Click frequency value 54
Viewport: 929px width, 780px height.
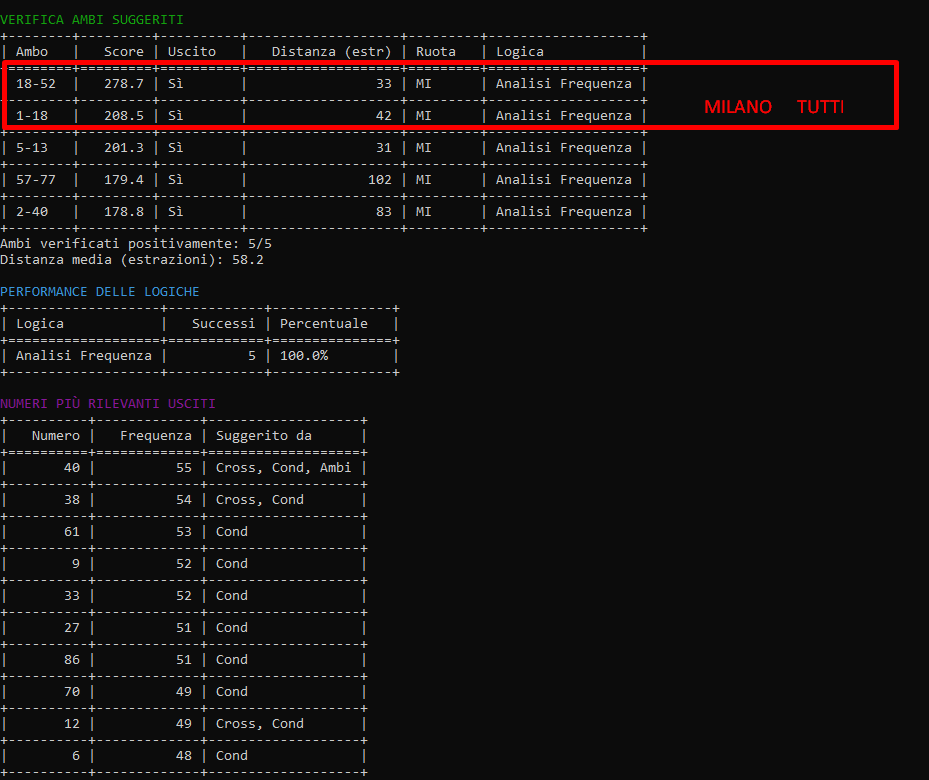pos(184,499)
